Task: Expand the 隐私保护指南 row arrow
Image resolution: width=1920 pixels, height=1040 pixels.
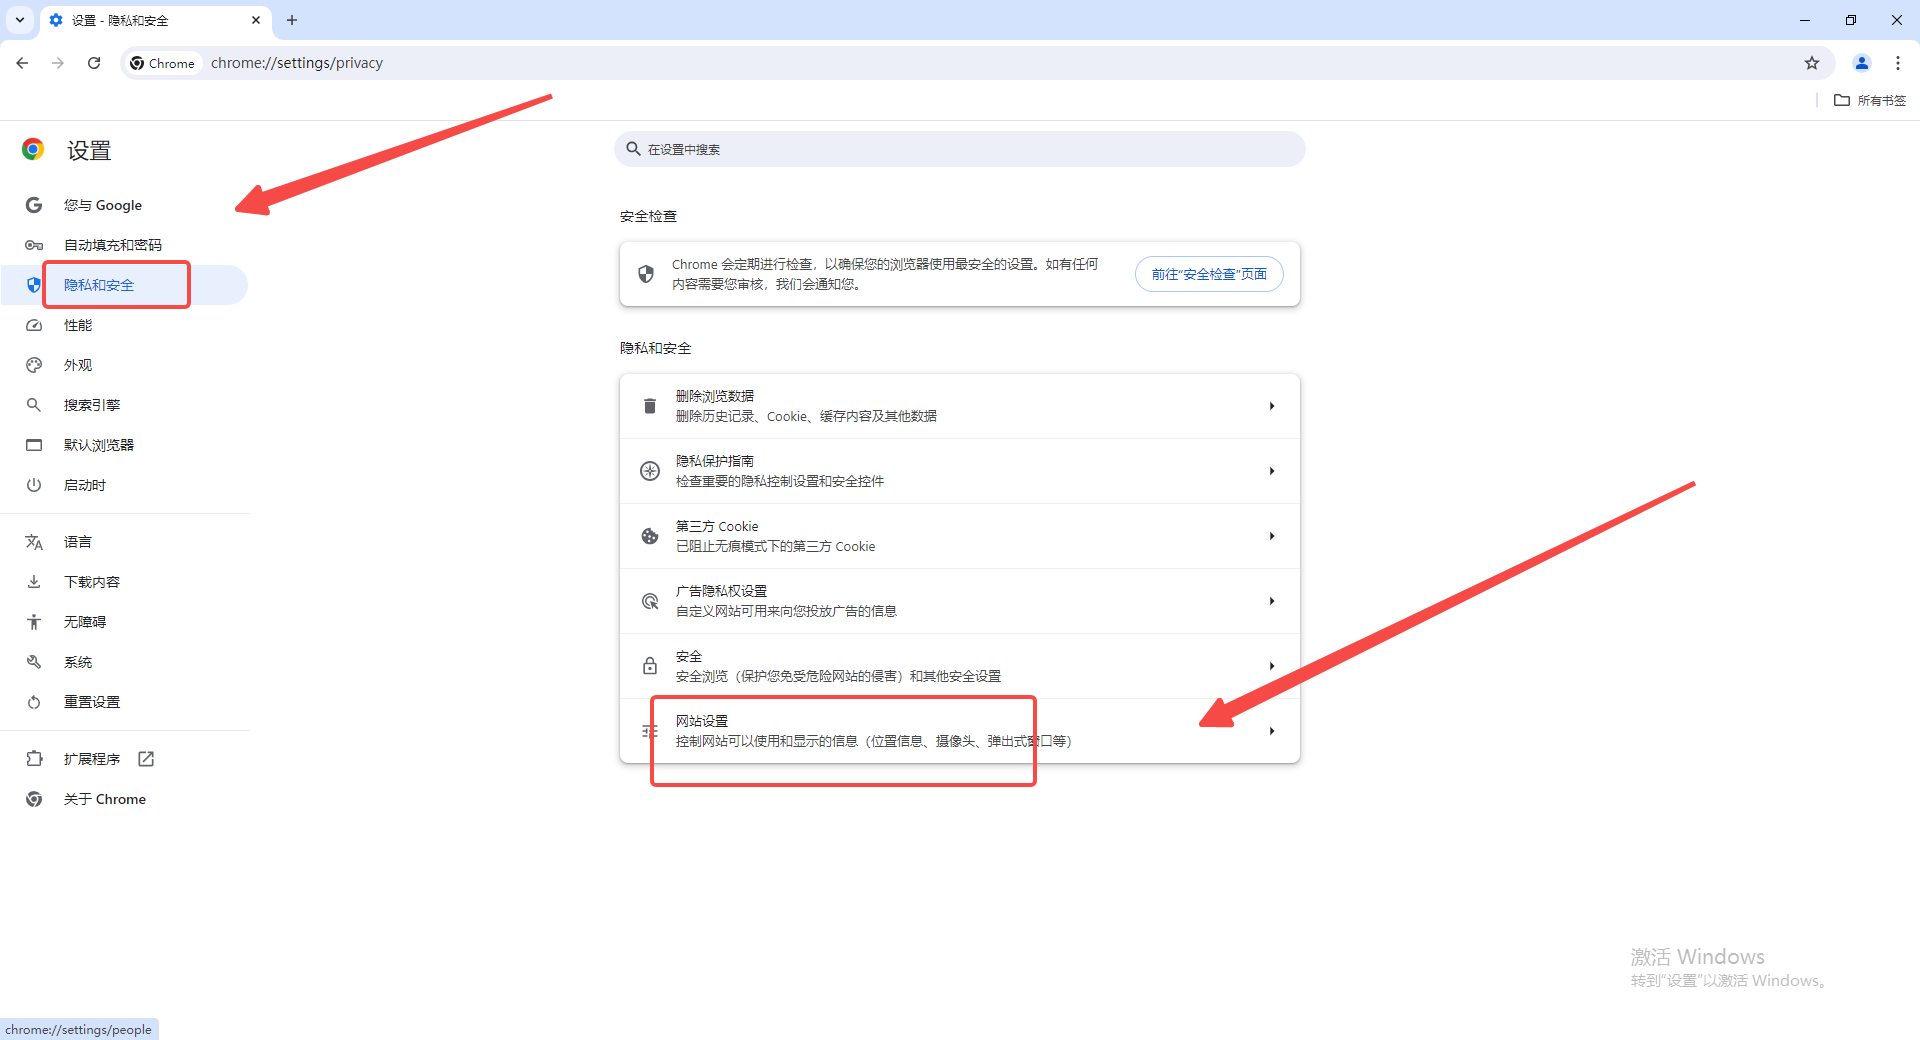Action: tap(1272, 471)
